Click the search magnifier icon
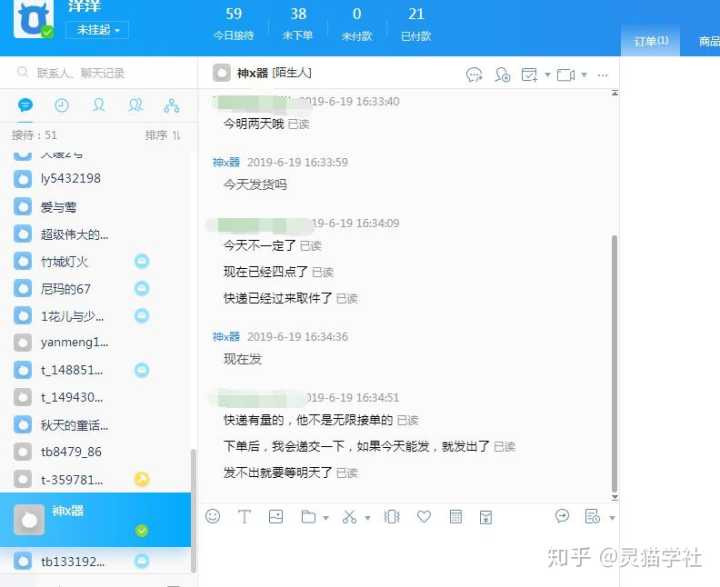The image size is (720, 587). point(22,72)
